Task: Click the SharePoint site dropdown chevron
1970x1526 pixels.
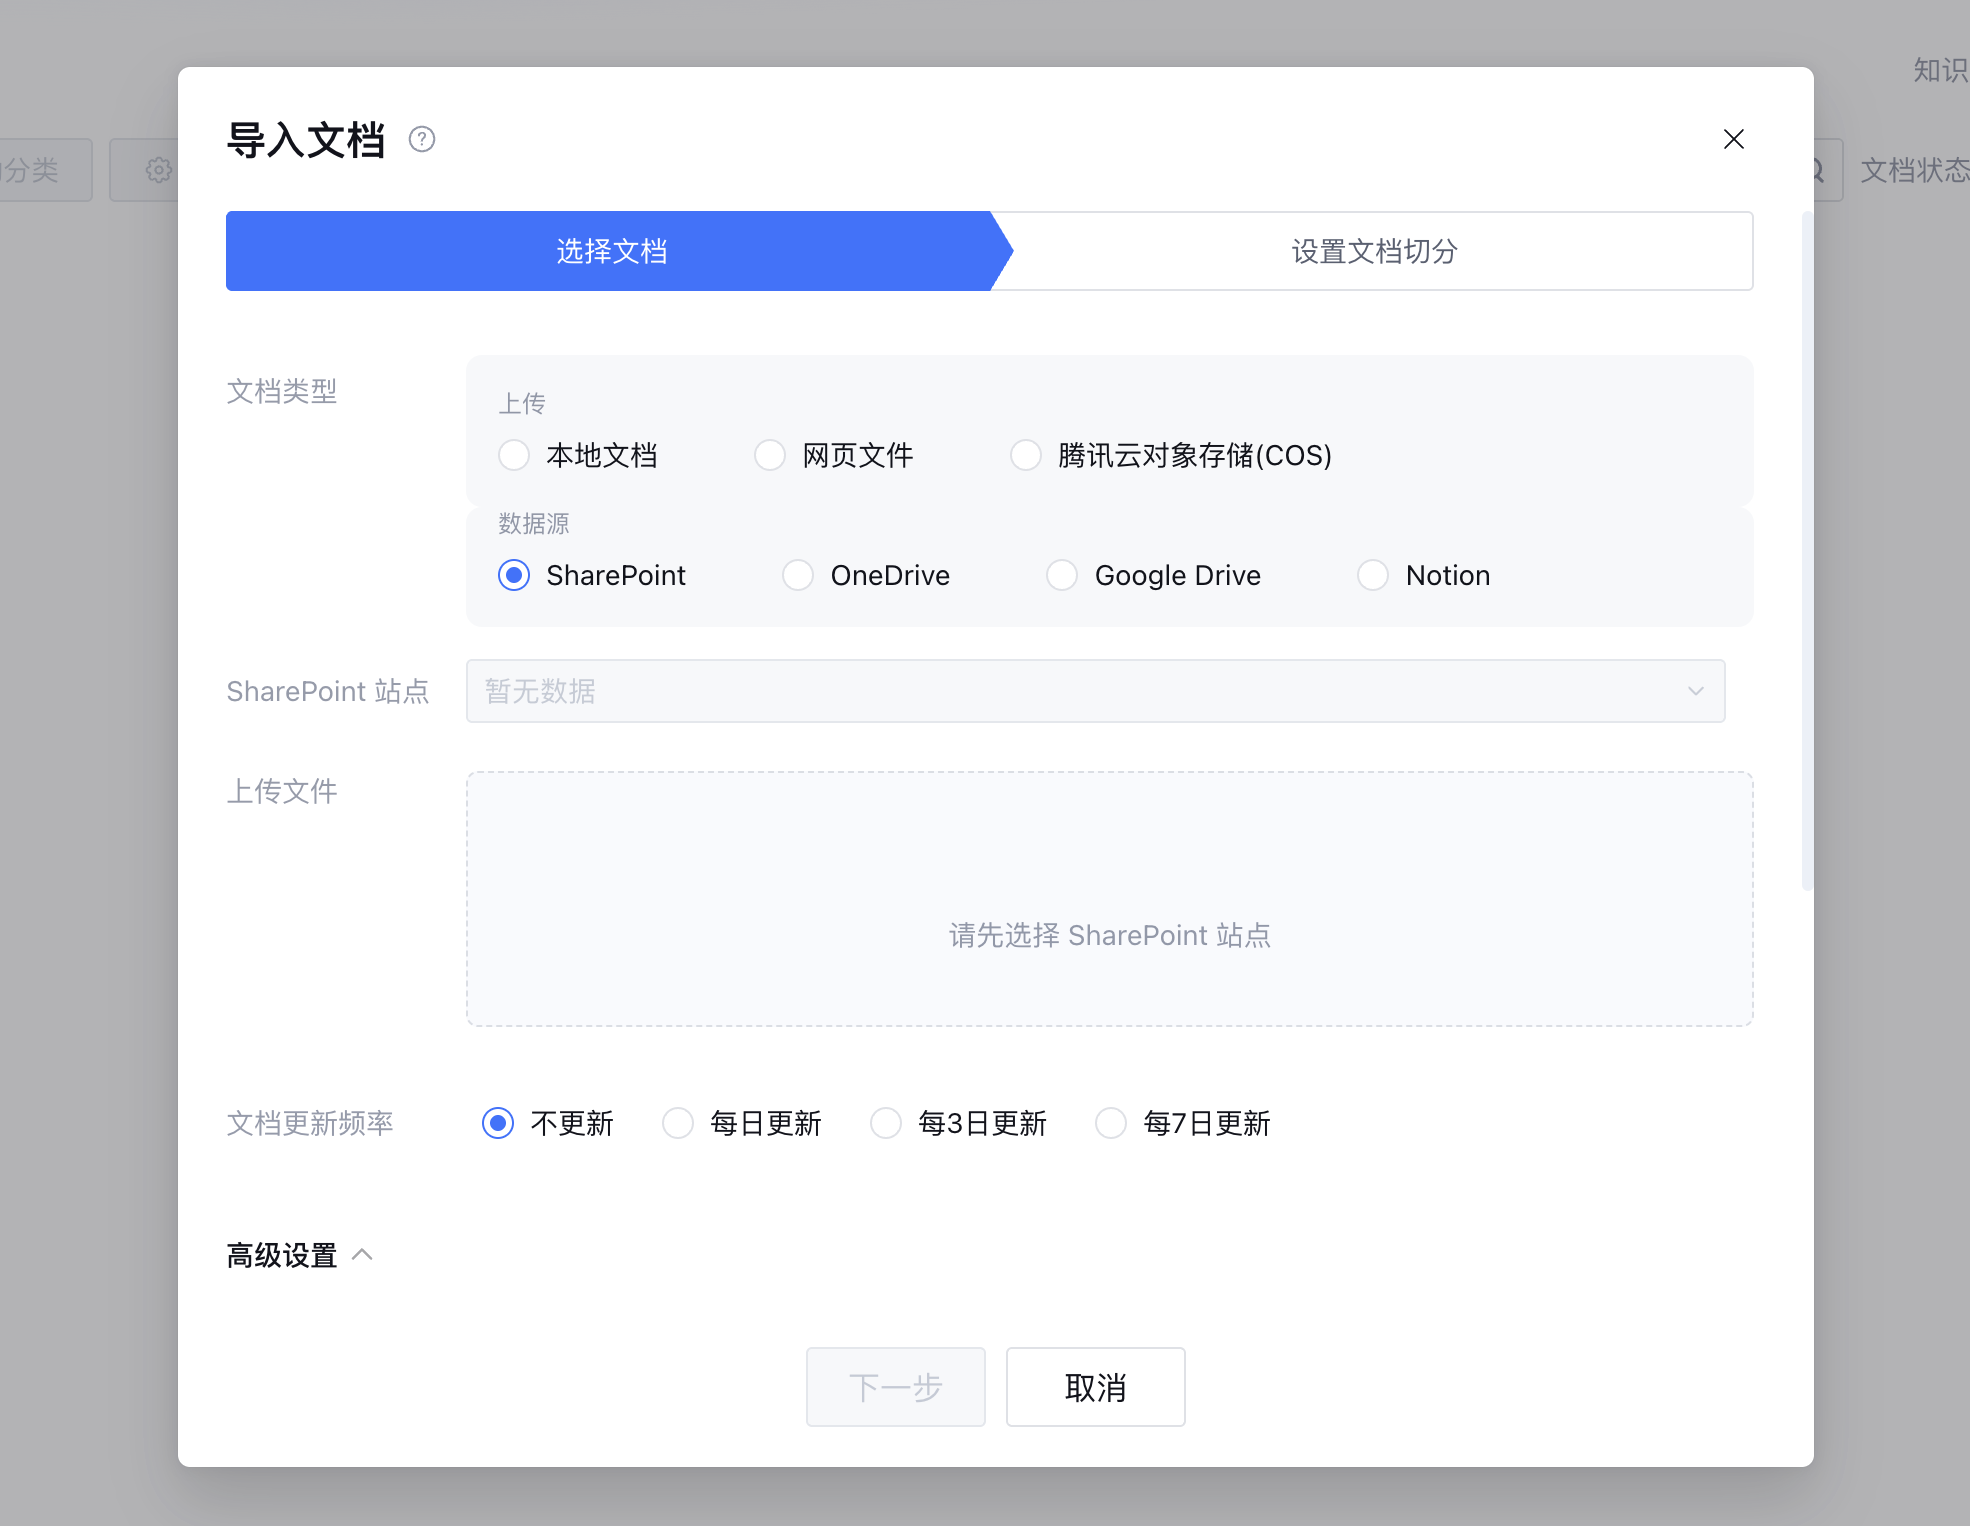Action: coord(1695,691)
